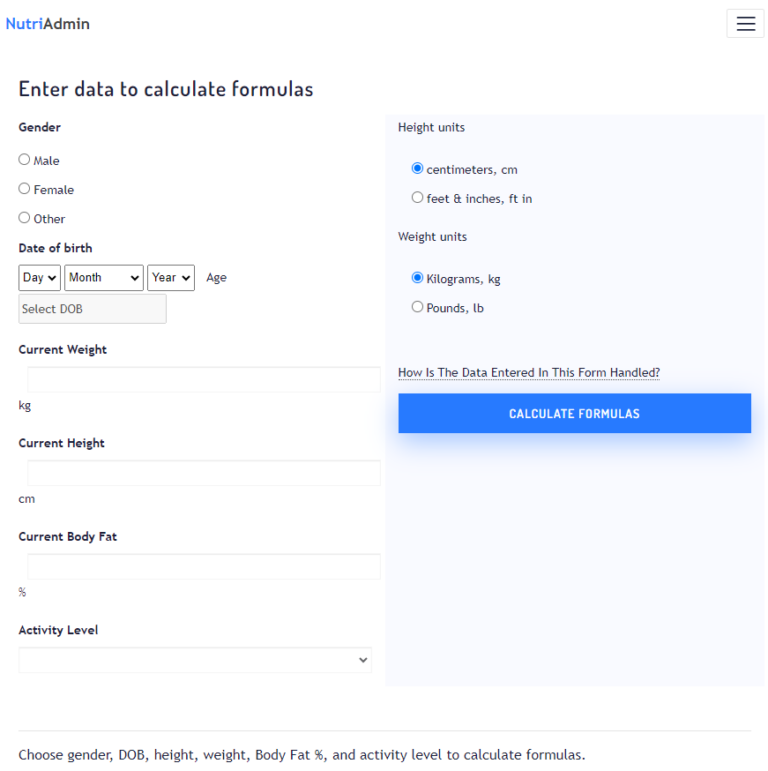The image size is (768, 771).
Task: Switch height units to feet & inches
Action: coord(418,198)
